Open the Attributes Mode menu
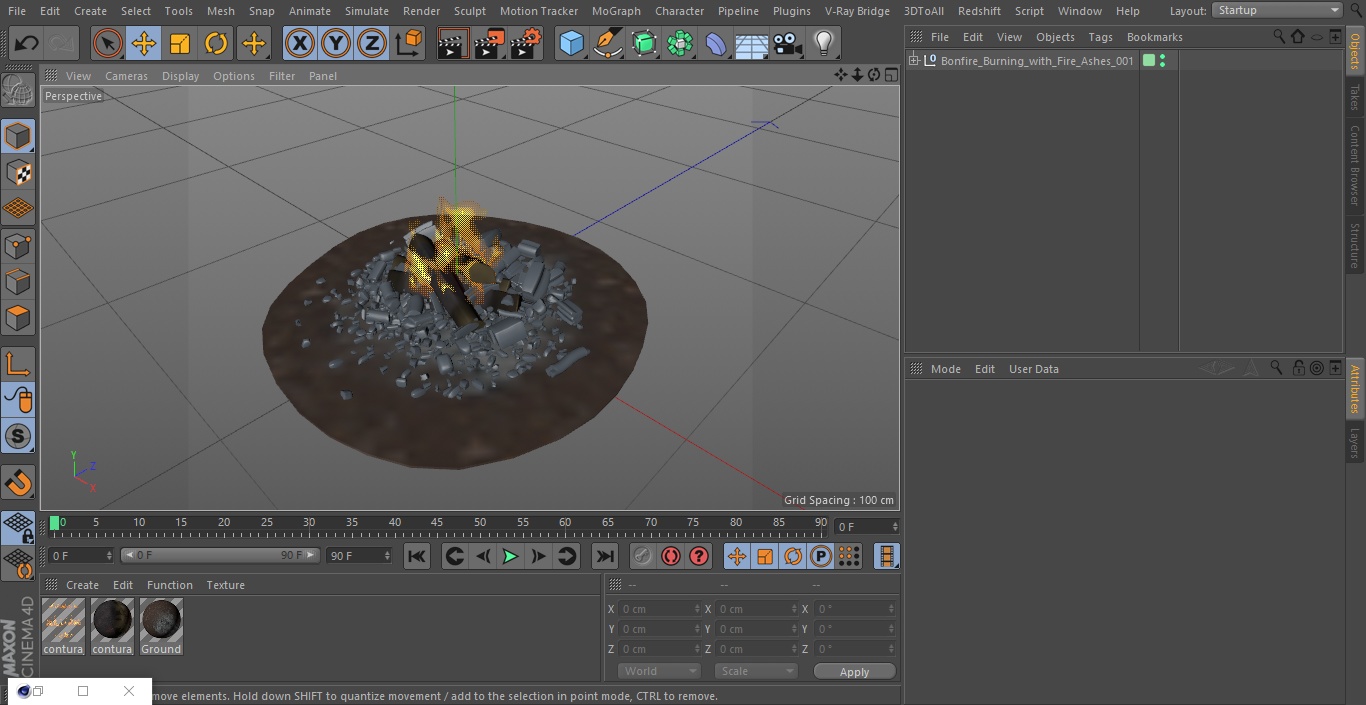The height and width of the screenshot is (705, 1366). (x=945, y=369)
